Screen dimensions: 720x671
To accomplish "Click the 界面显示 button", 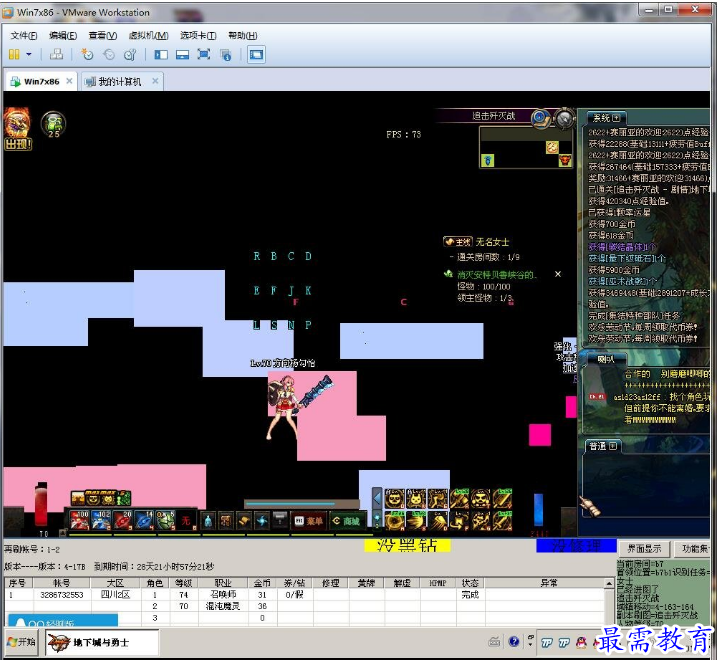I will coord(644,548).
